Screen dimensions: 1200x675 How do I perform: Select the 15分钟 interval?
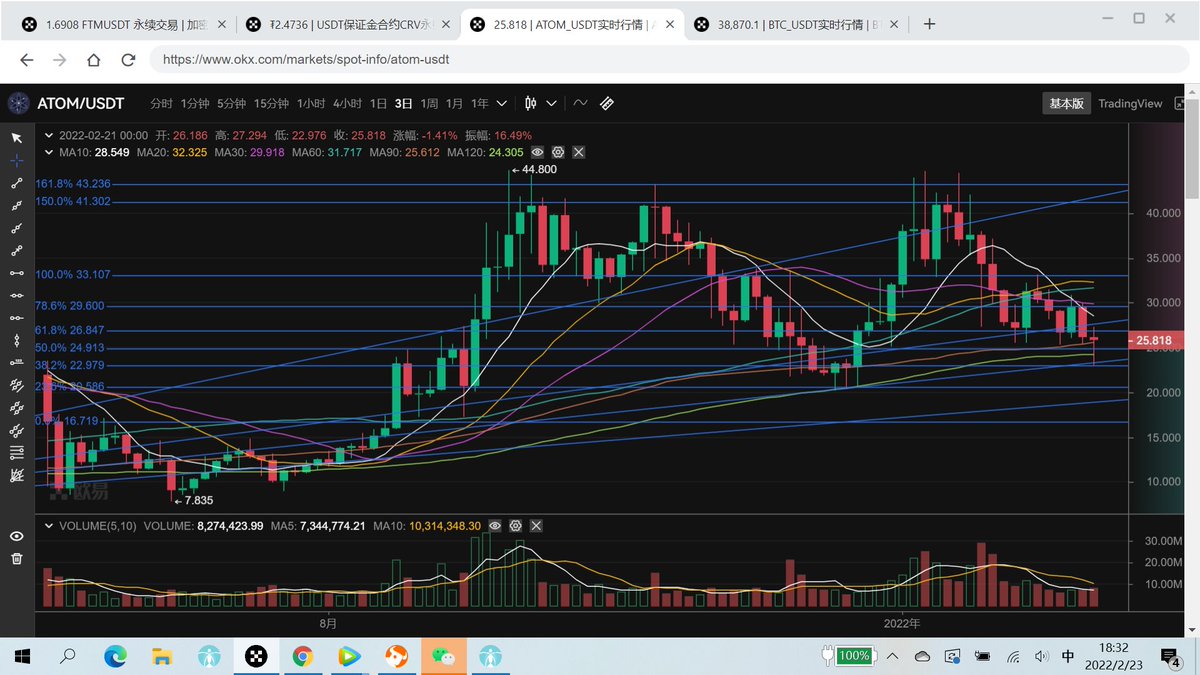[x=271, y=103]
